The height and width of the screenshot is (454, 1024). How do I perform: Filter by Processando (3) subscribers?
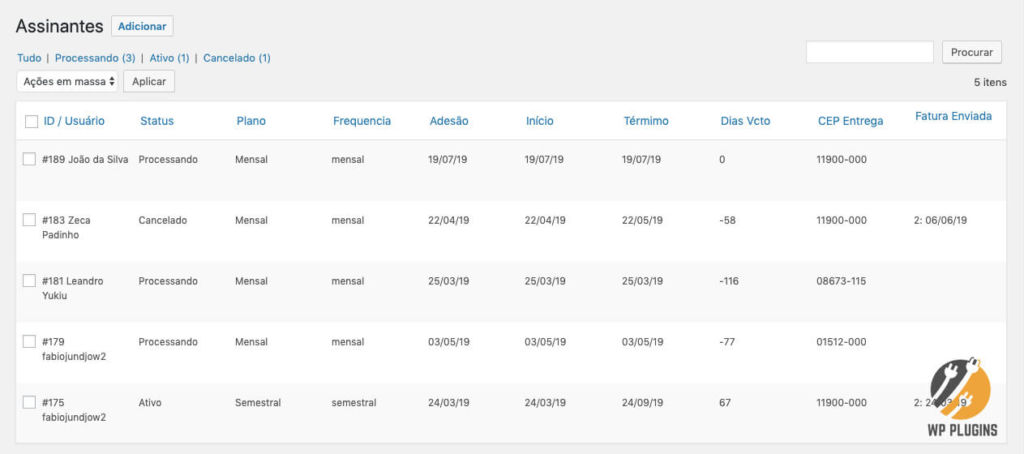(x=95, y=58)
